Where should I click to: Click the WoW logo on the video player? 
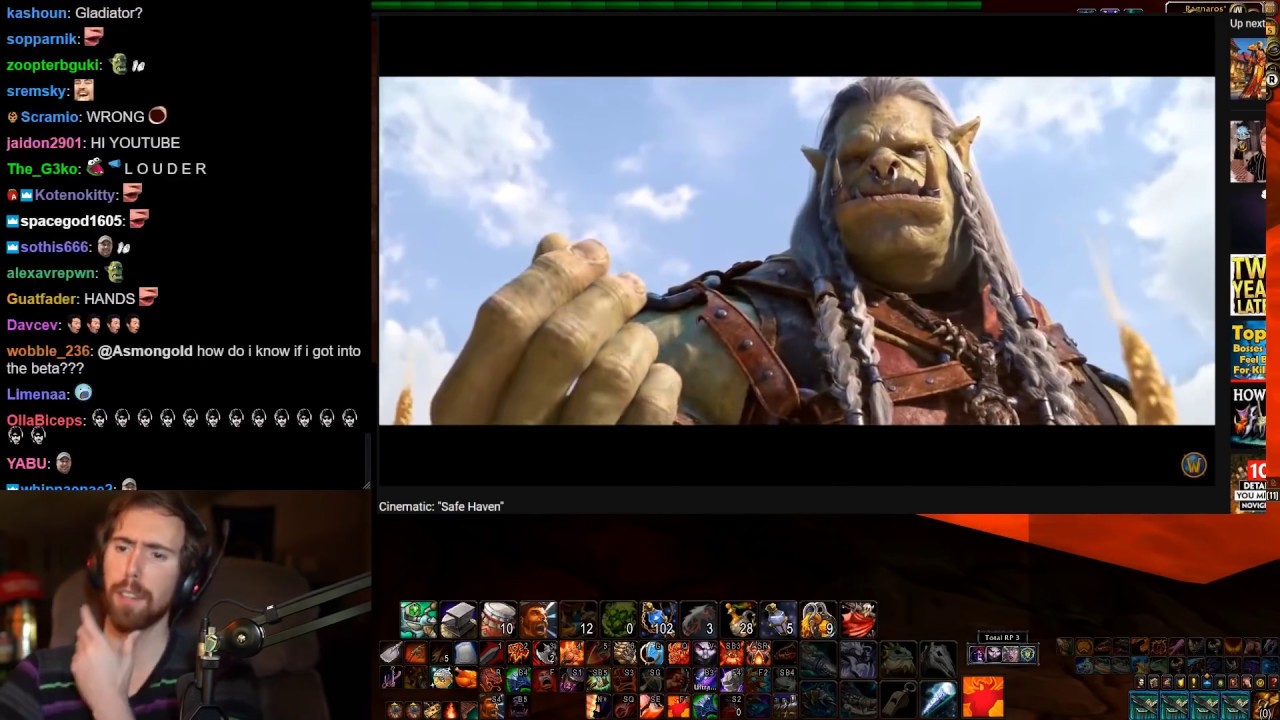(1194, 465)
